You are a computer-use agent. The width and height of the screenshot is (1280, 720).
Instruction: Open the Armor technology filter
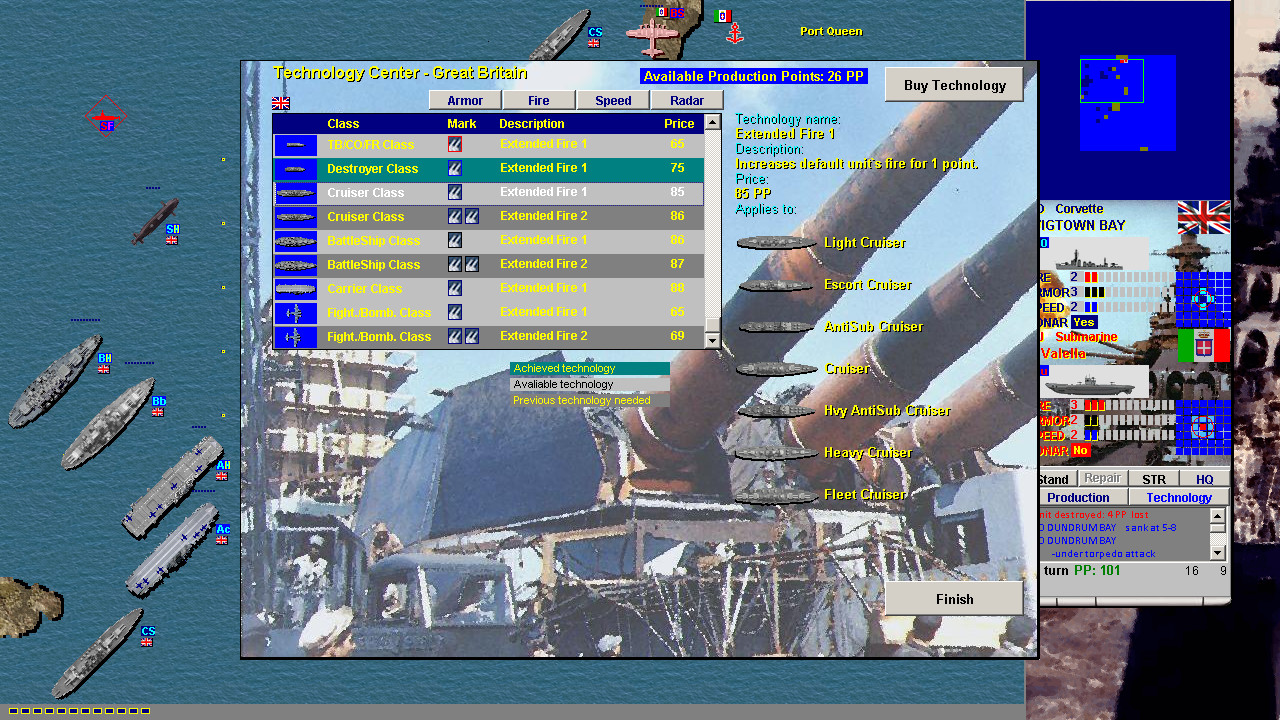point(464,100)
